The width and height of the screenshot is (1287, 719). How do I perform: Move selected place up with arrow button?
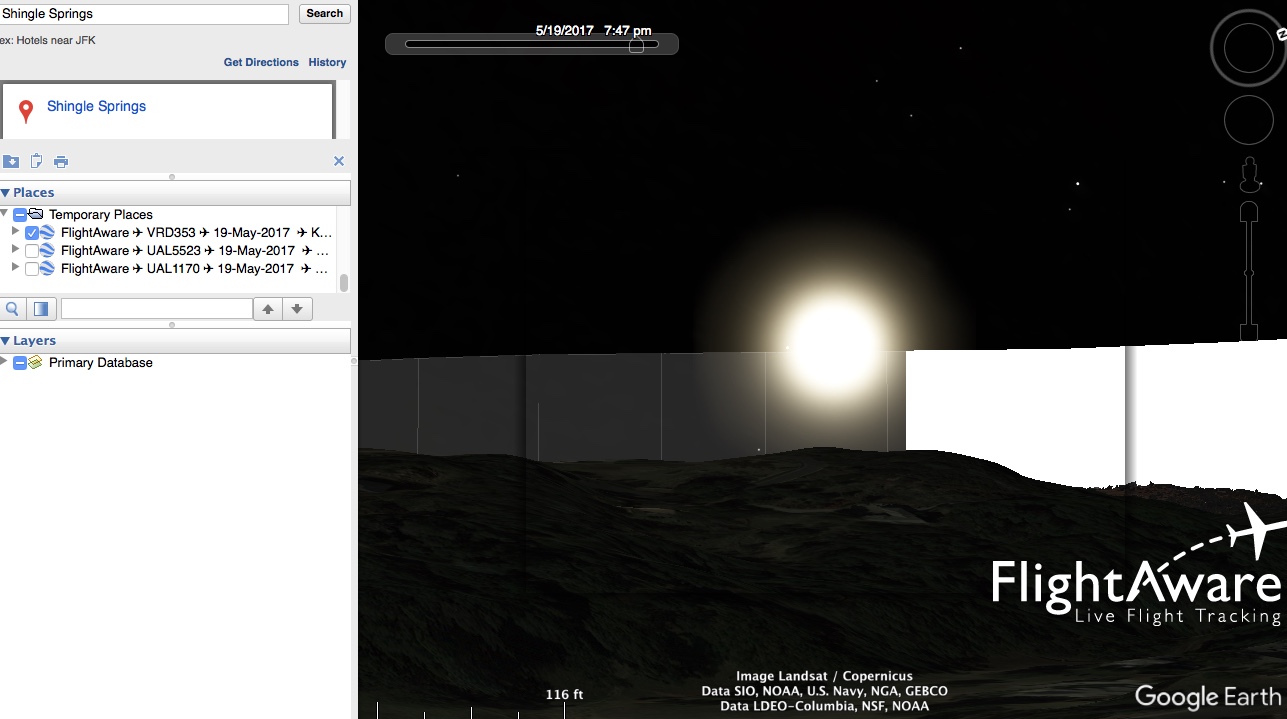(268, 309)
